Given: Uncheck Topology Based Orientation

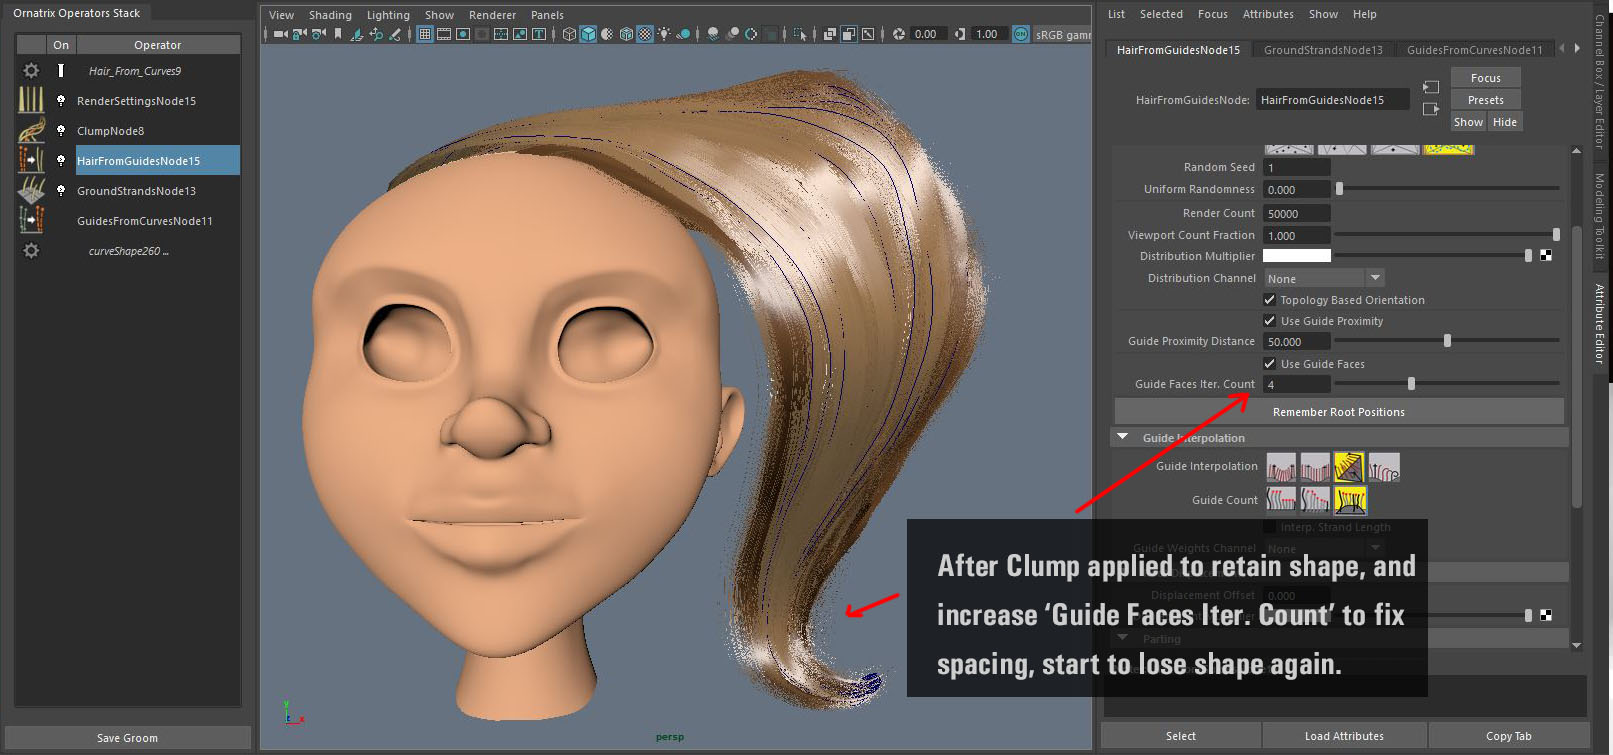Looking at the screenshot, I should [1270, 300].
